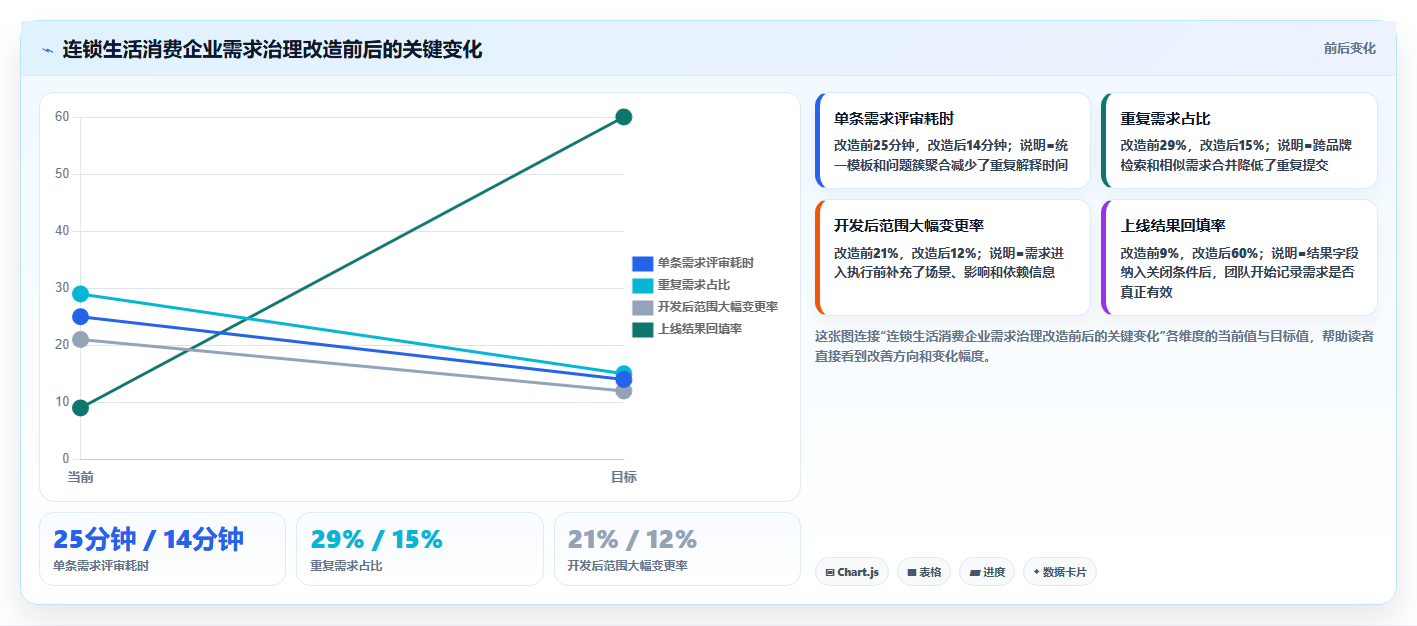Select the gray 目标 data point at 12
This screenshot has width=1417, height=626.
click(x=623, y=391)
